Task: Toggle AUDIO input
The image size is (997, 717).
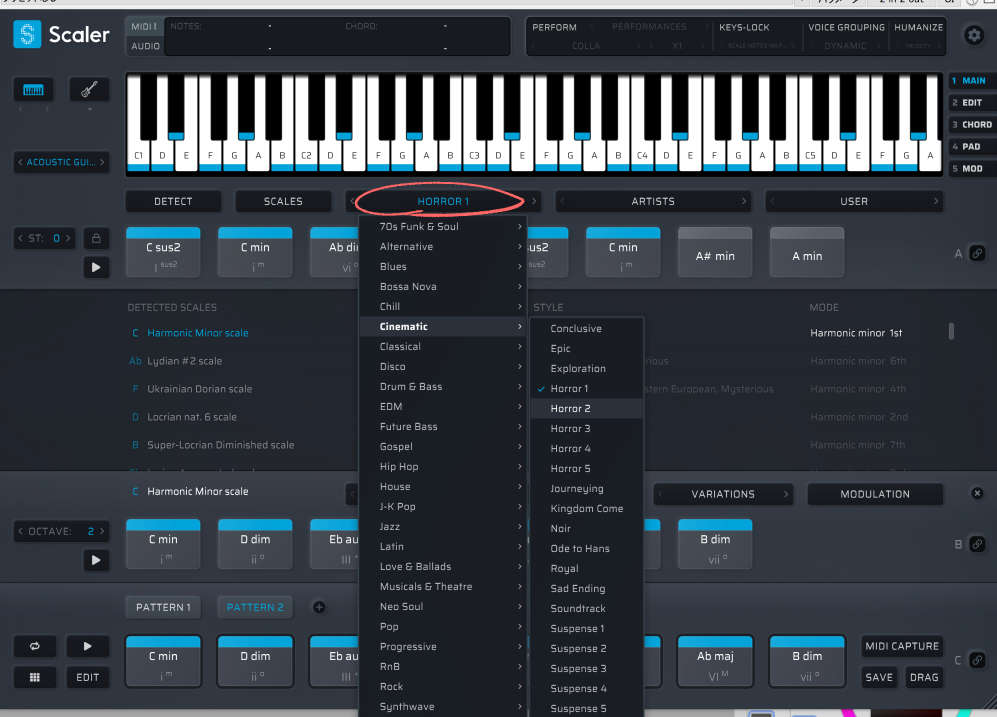Action: pos(146,46)
